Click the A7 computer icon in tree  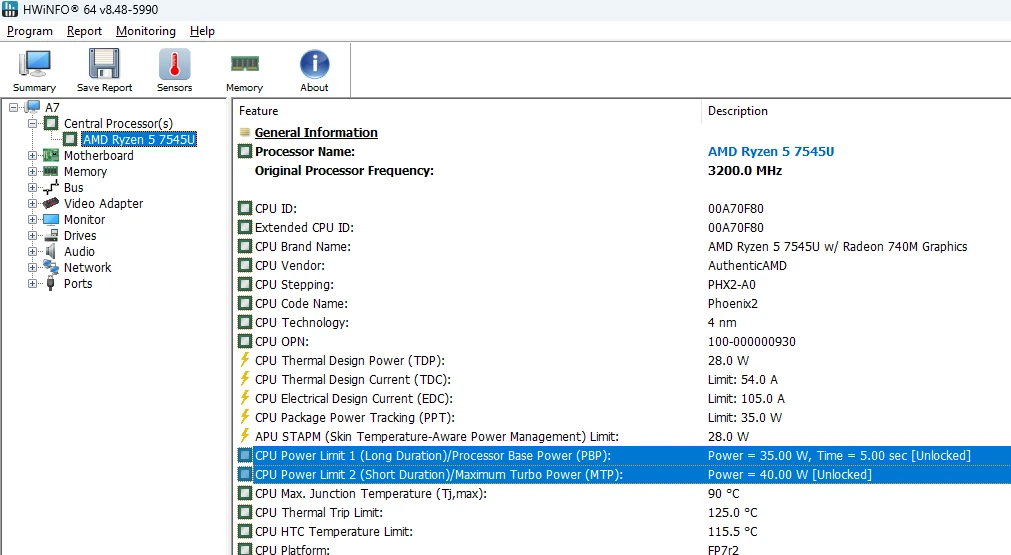point(33,107)
